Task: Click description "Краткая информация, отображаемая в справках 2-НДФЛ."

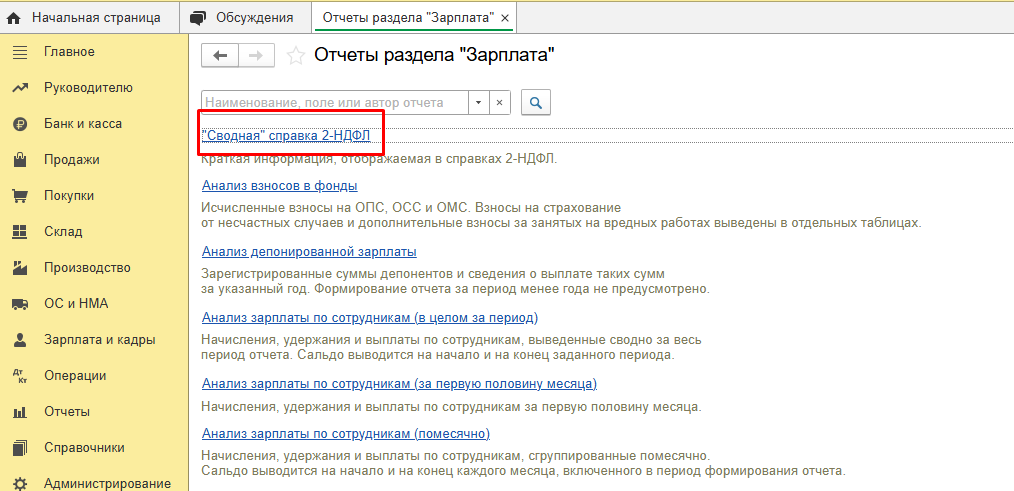Action: pos(379,160)
